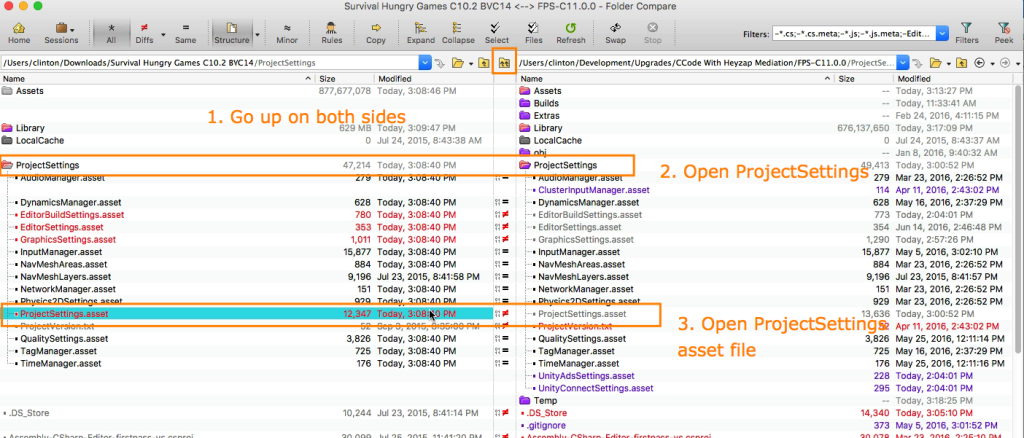This screenshot has width=1024, height=438.
Task: Toggle the Same display filter
Action: [x=185, y=33]
